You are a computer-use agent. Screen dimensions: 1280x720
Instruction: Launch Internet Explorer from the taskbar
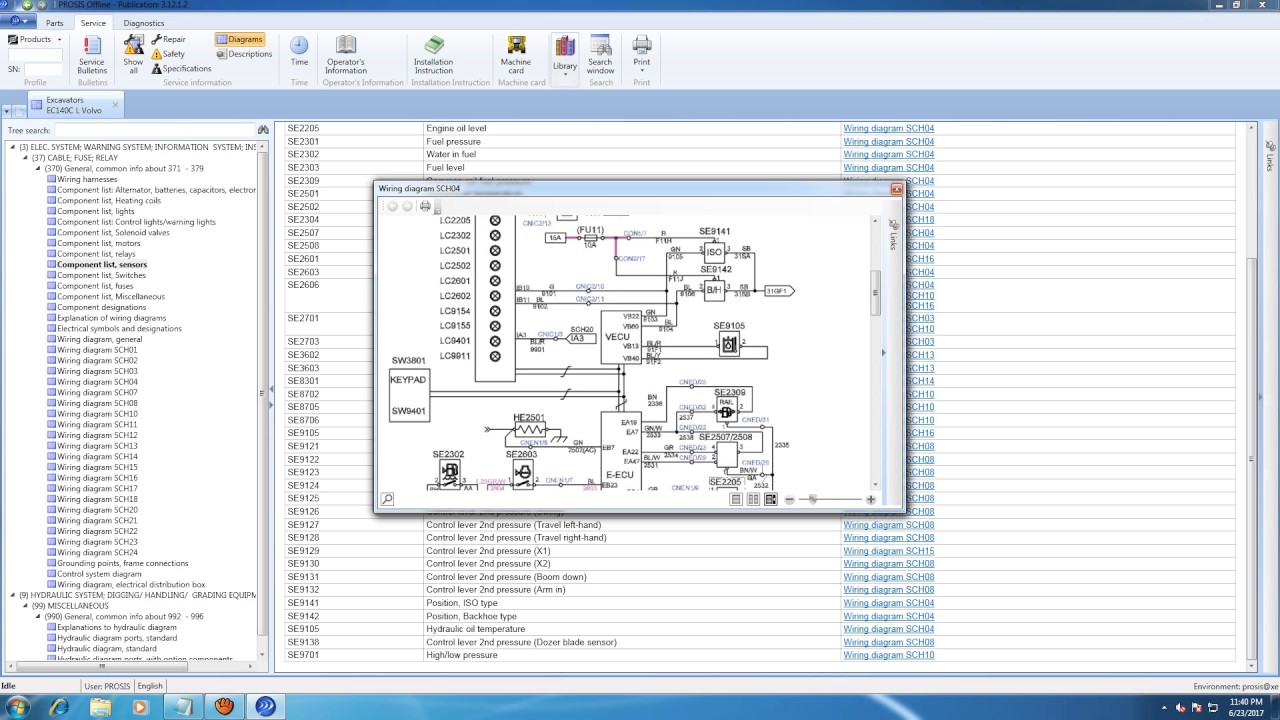pyautogui.click(x=59, y=706)
